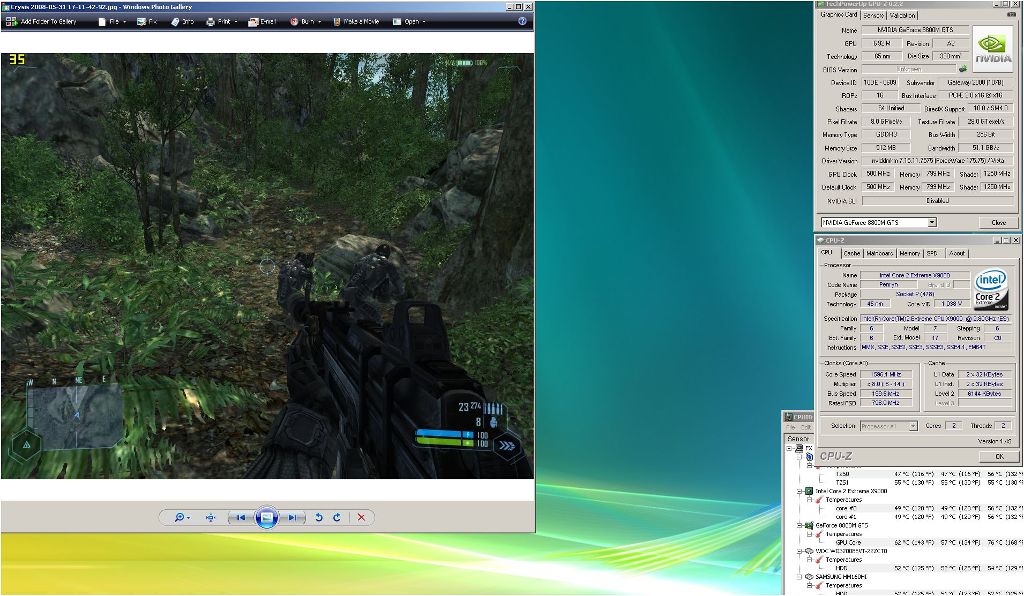This screenshot has width=1024, height=596.
Task: Click the NVIDIA logo in GPU-Z
Action: [993, 47]
